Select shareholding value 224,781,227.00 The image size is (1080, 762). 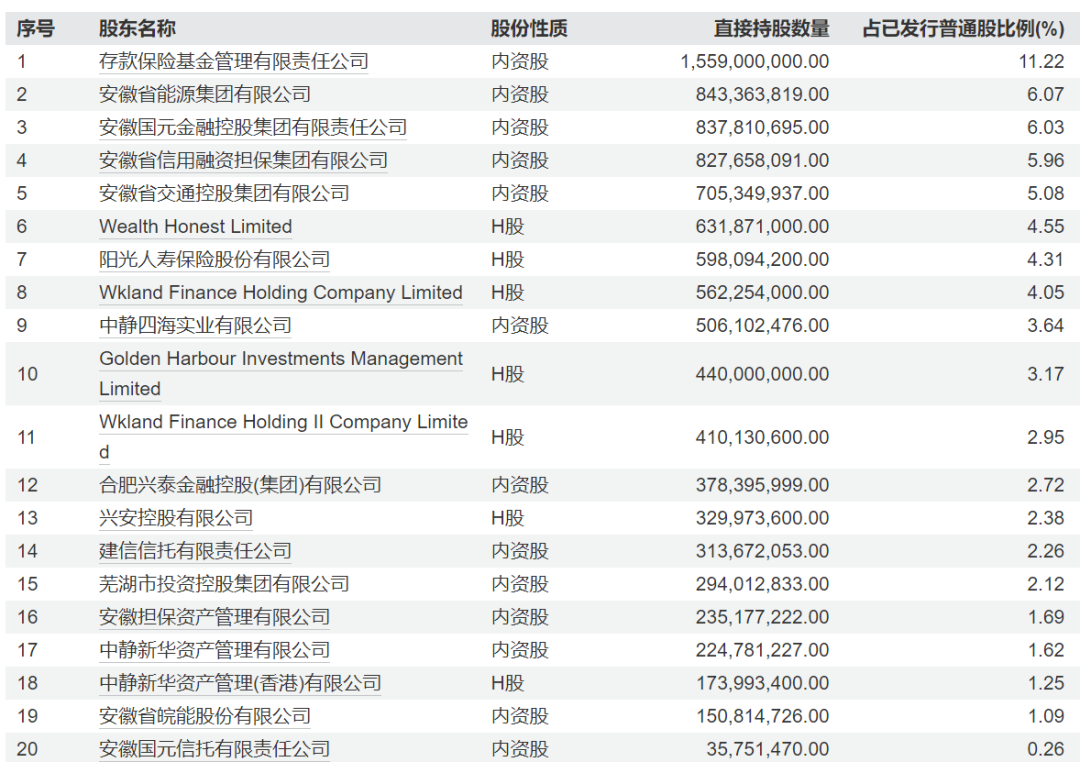(x=762, y=651)
